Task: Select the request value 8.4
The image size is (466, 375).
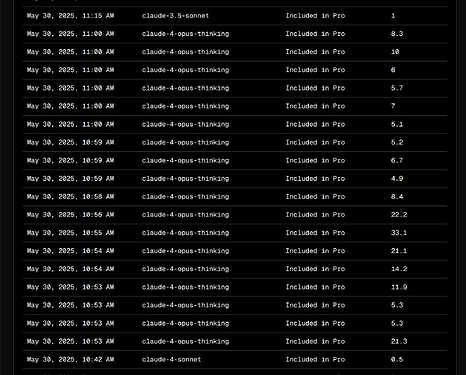Action: [397, 197]
